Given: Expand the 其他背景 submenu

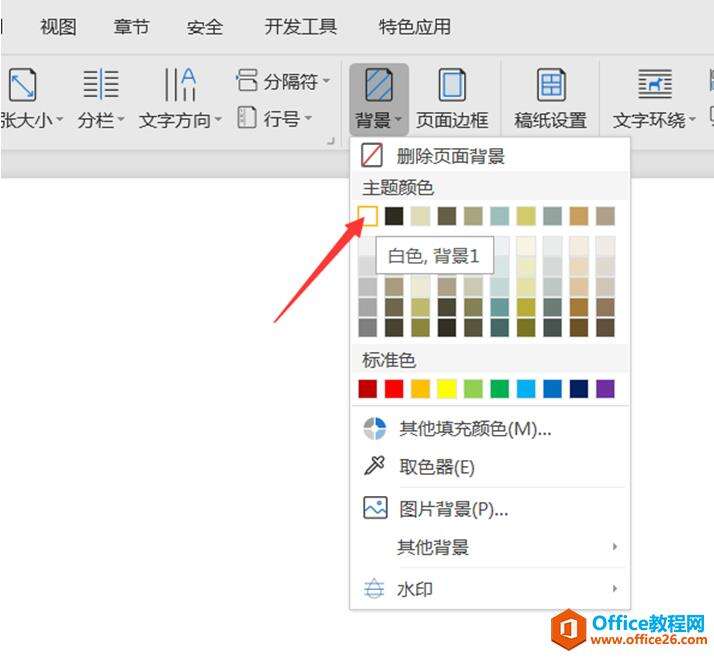Looking at the screenshot, I should pos(490,547).
